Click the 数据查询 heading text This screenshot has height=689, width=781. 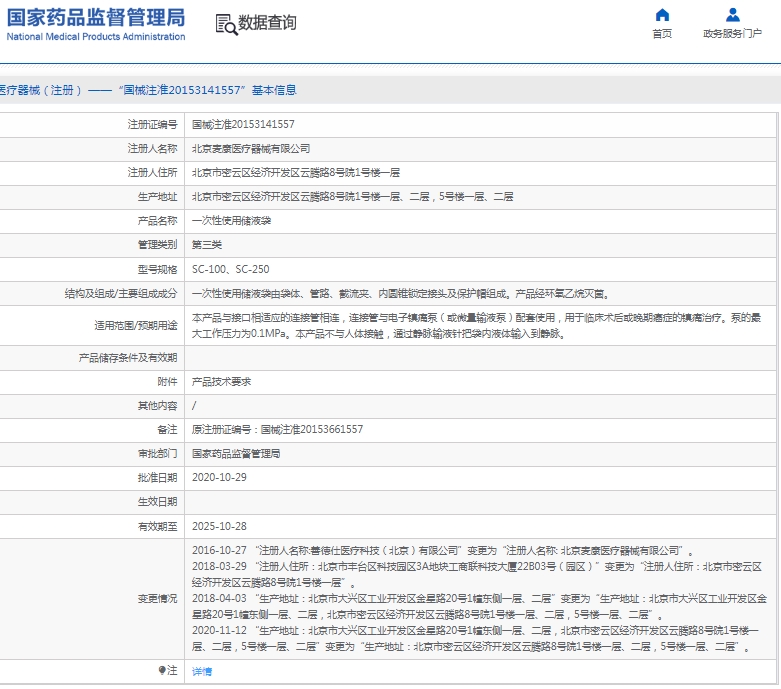point(267,22)
